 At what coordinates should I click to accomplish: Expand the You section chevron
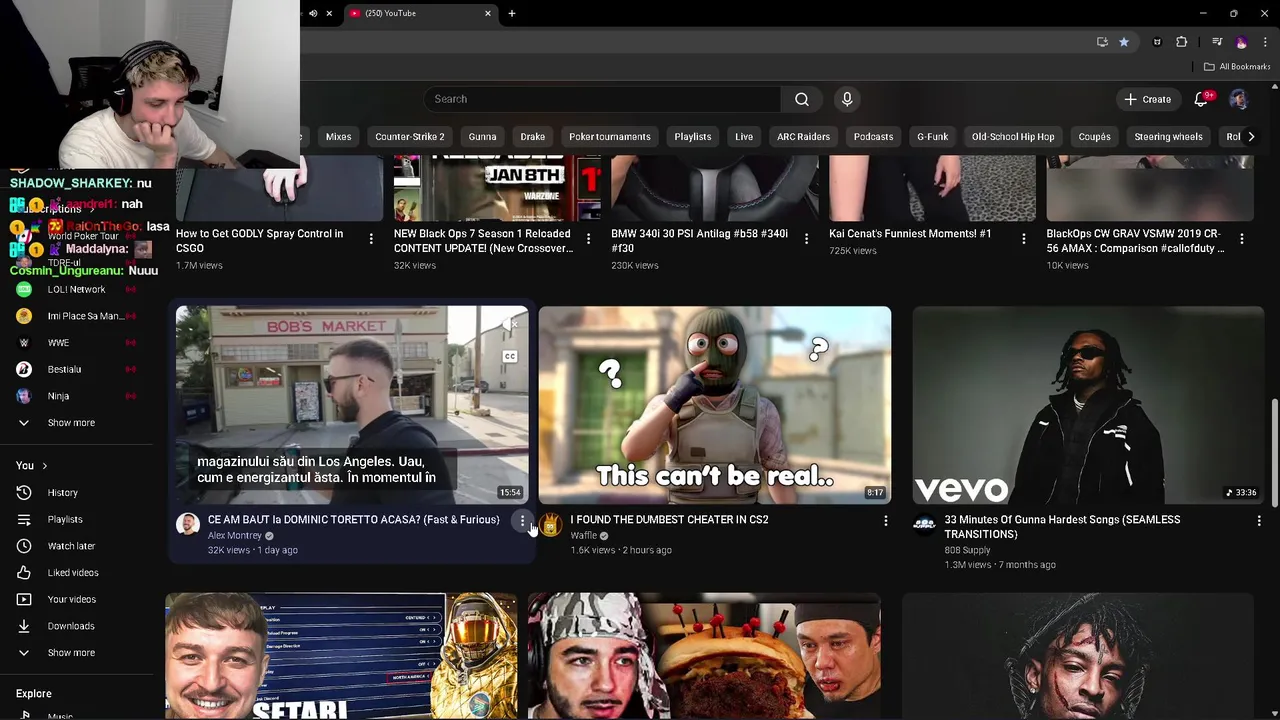[44, 466]
